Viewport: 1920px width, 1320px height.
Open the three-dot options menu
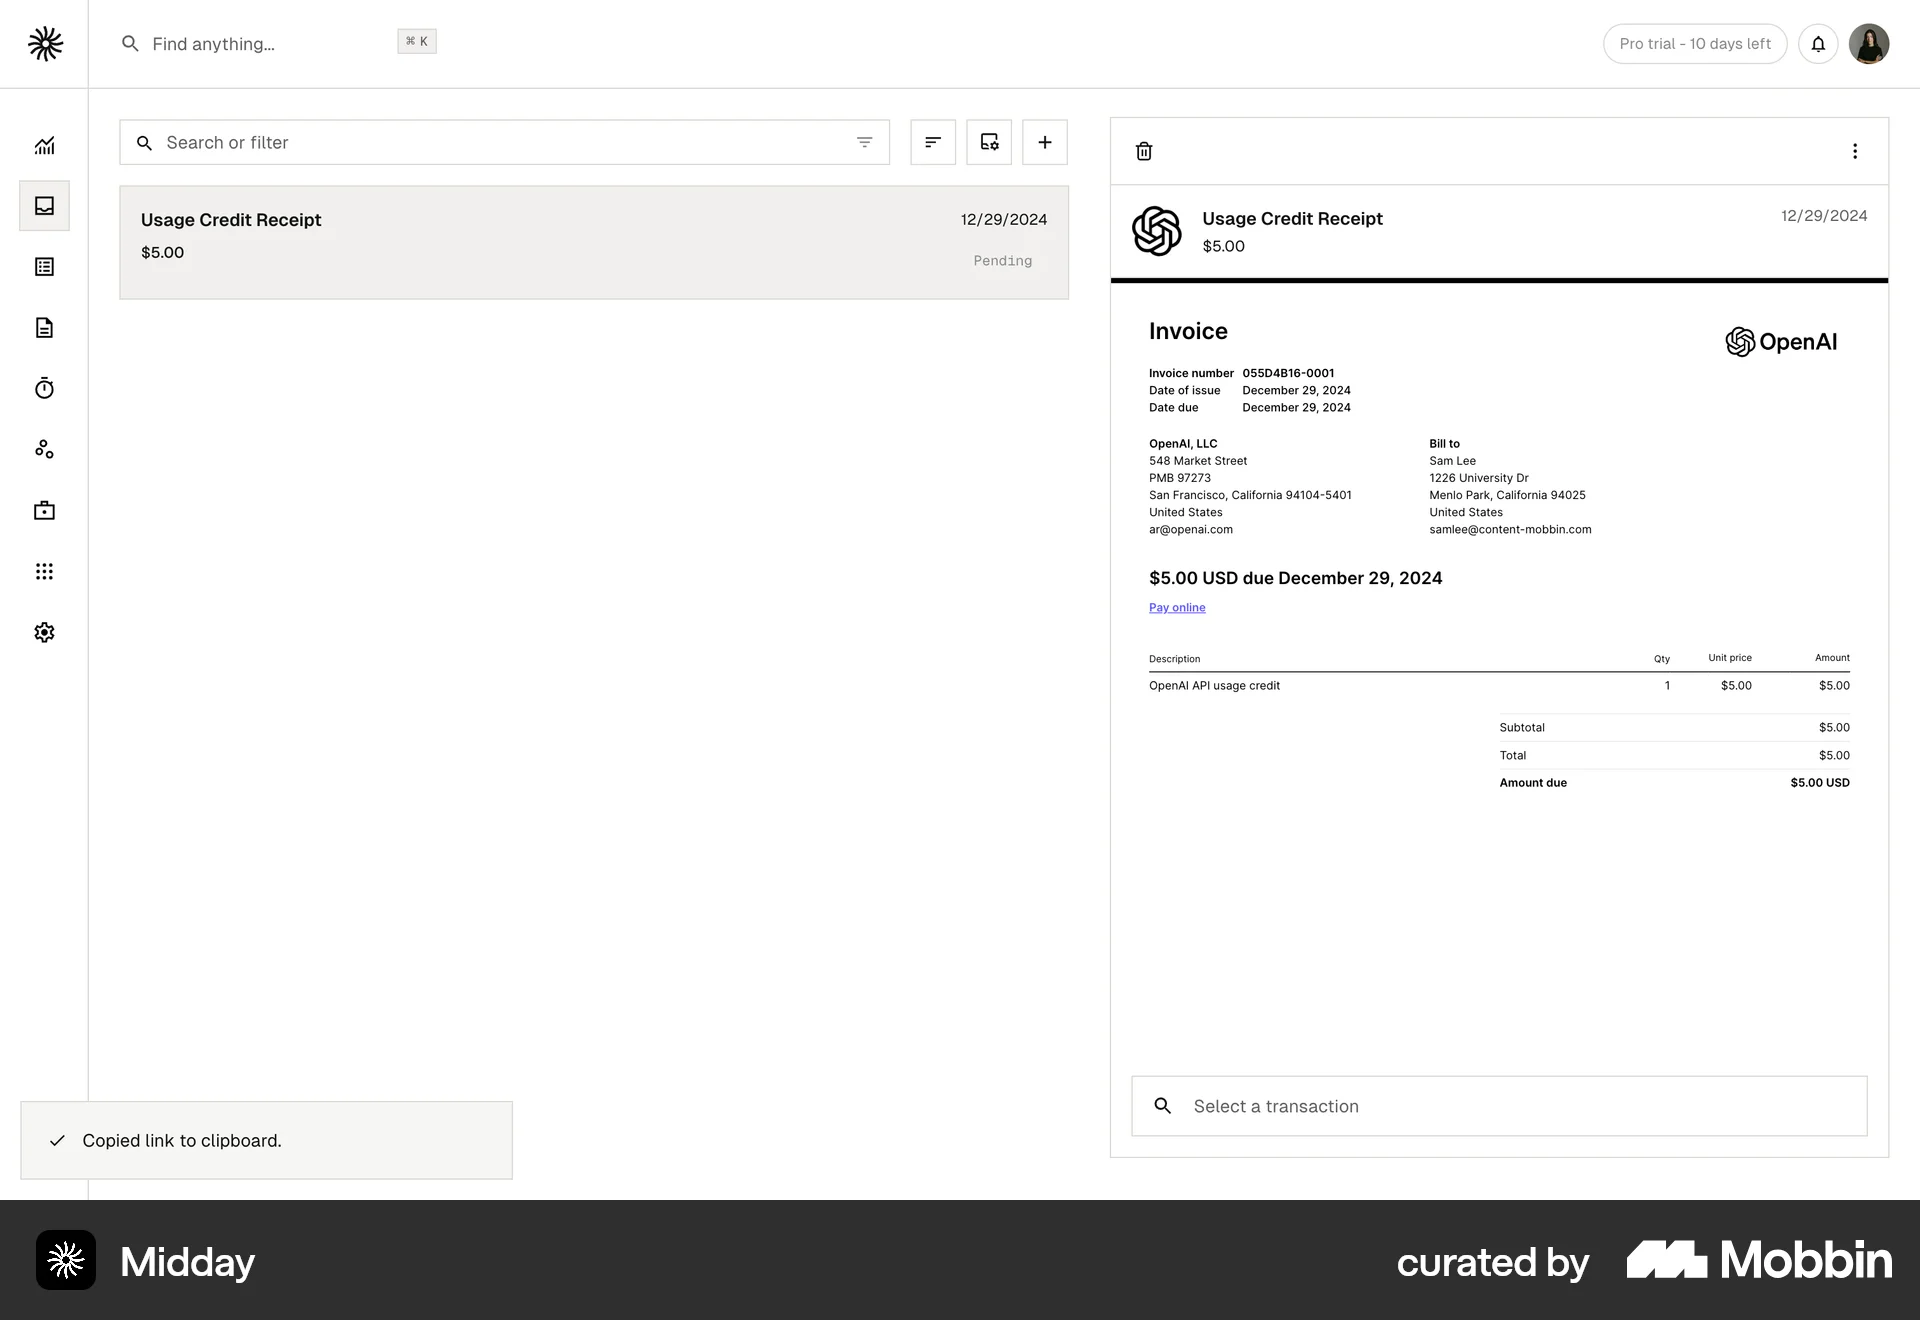[1855, 151]
